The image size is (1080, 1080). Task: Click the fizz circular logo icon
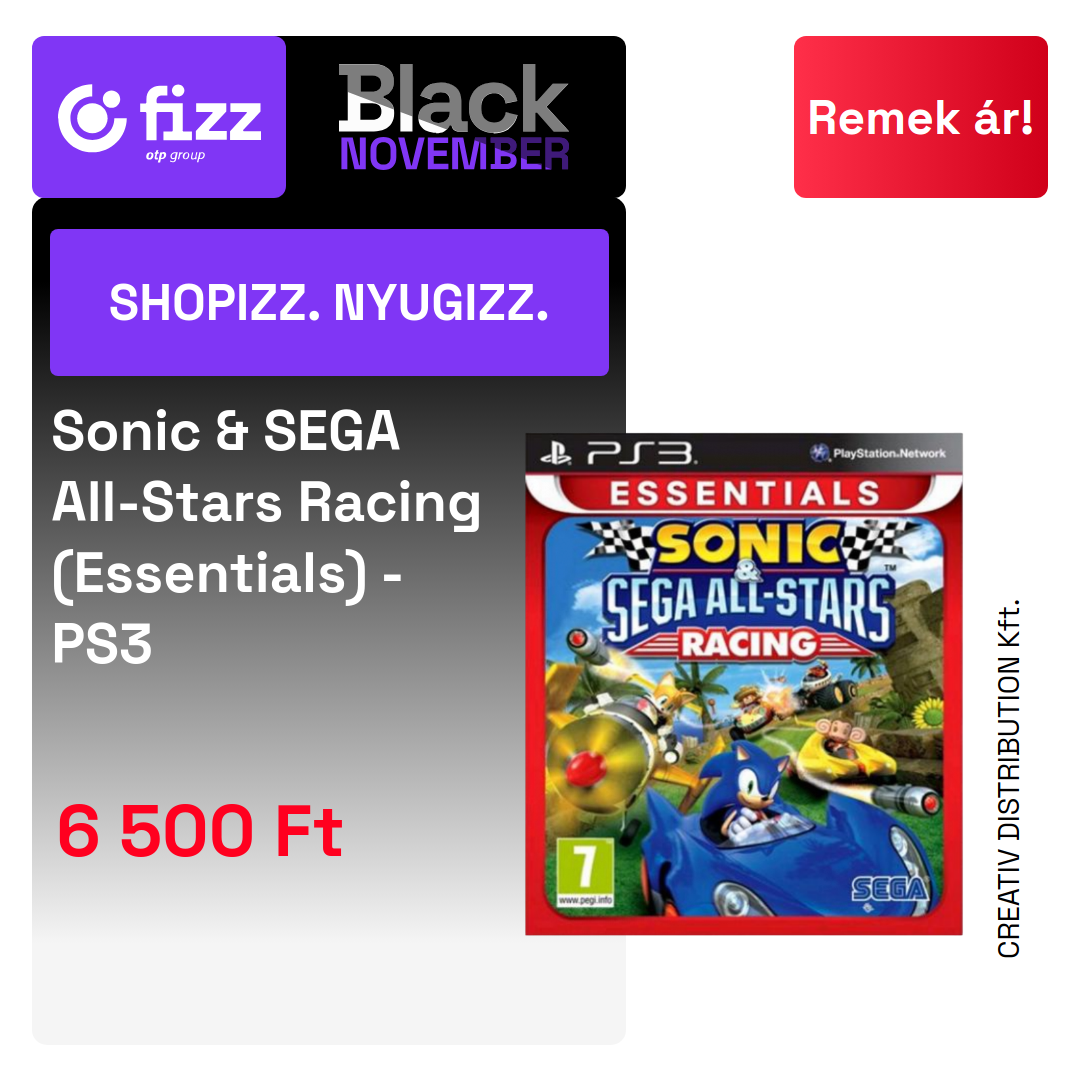(92, 118)
